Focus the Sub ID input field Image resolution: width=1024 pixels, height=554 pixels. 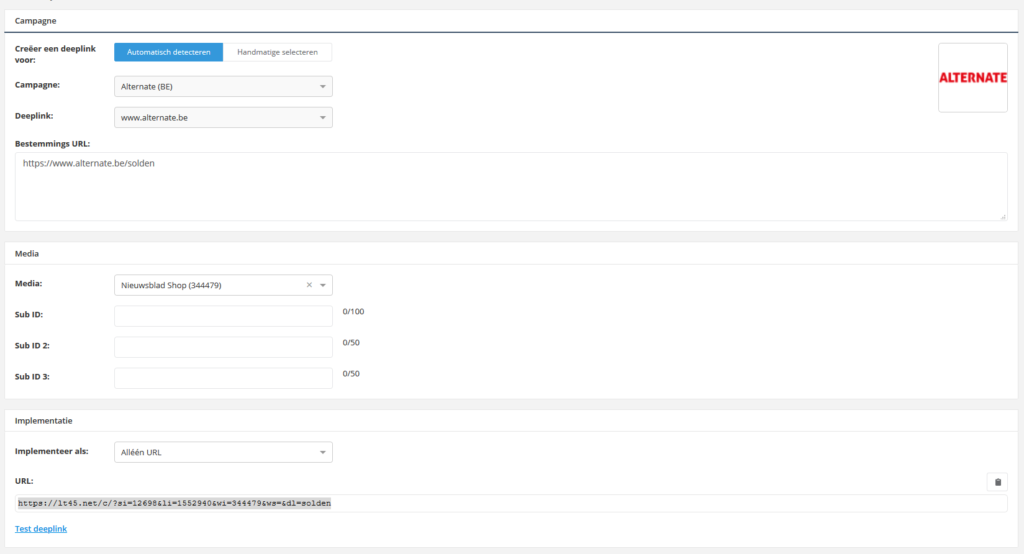pyautogui.click(x=223, y=317)
